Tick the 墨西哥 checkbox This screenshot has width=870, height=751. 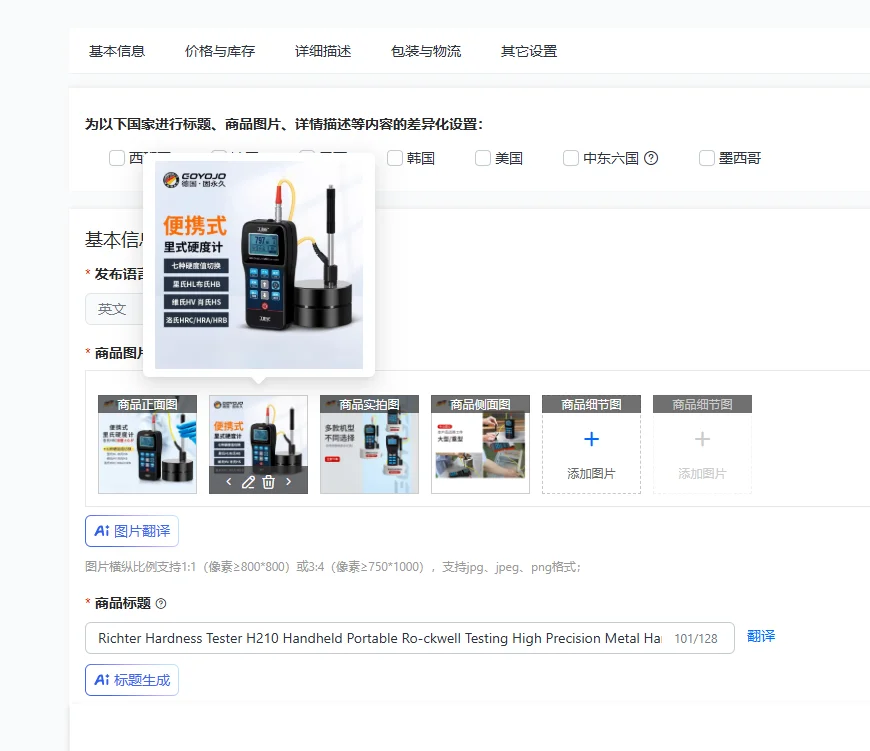[x=706, y=158]
